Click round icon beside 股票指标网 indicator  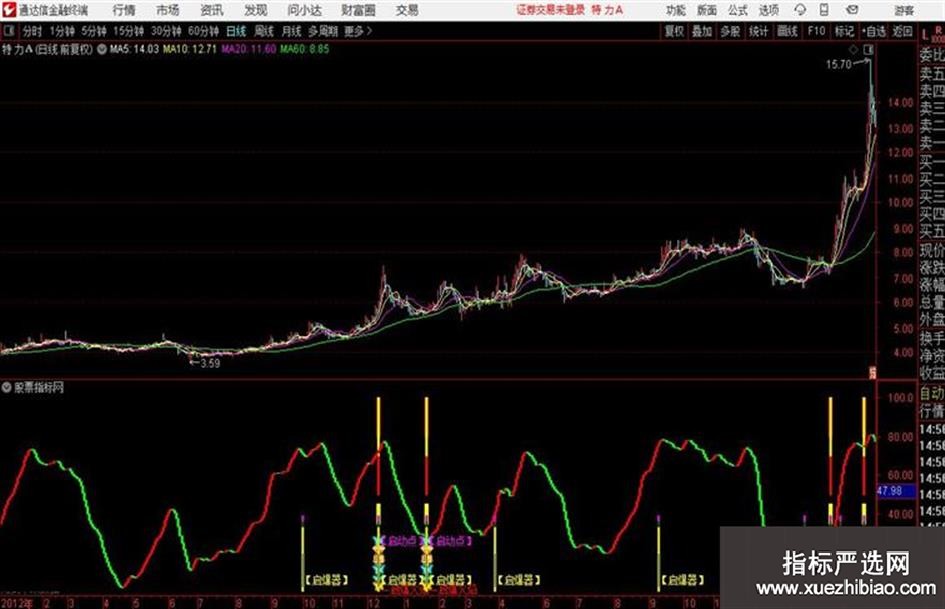click(7, 387)
